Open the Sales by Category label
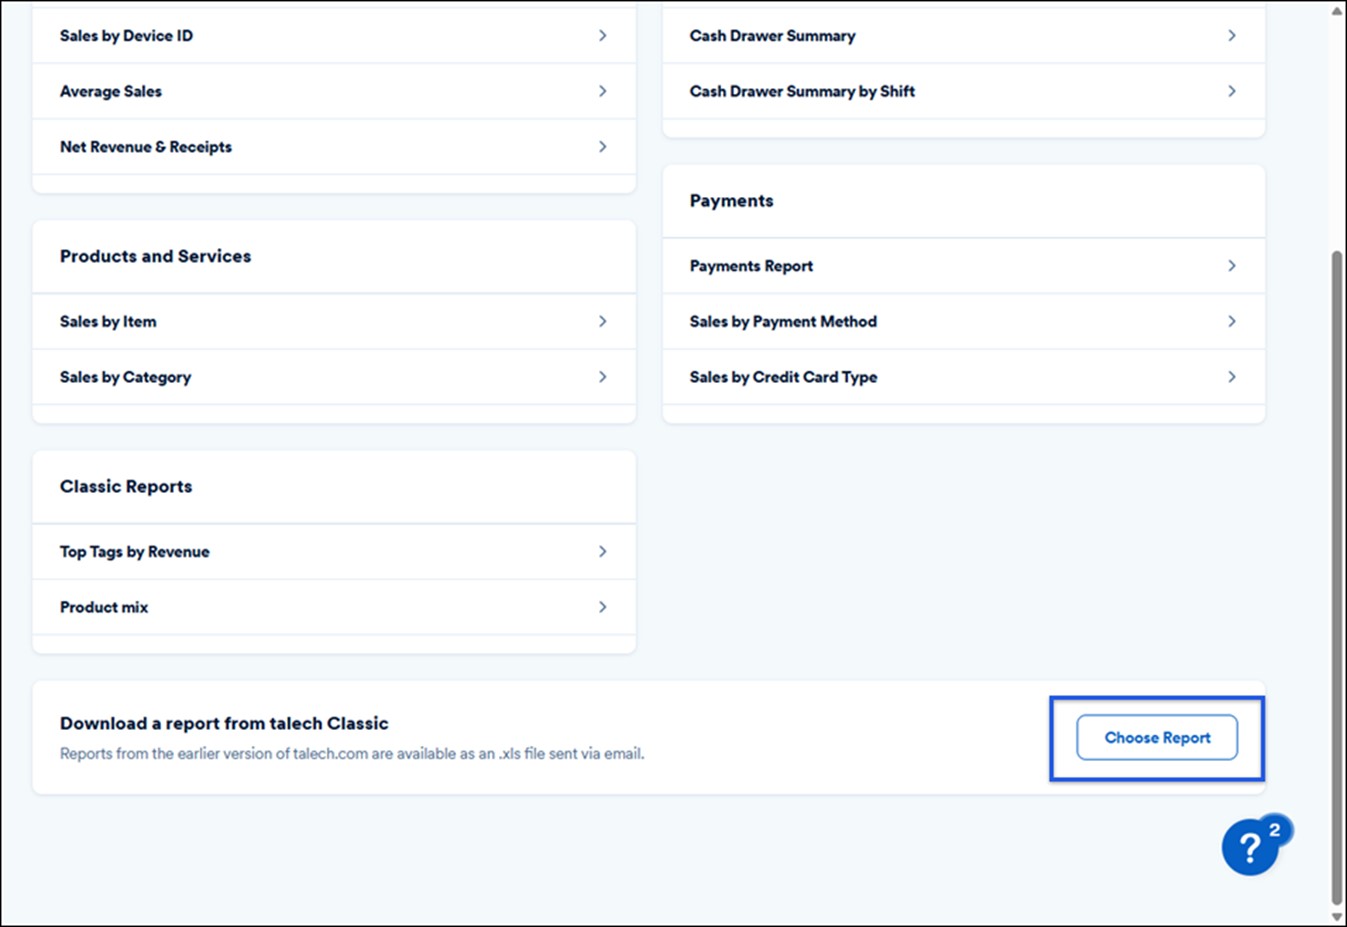The image size is (1347, 927). coord(125,377)
